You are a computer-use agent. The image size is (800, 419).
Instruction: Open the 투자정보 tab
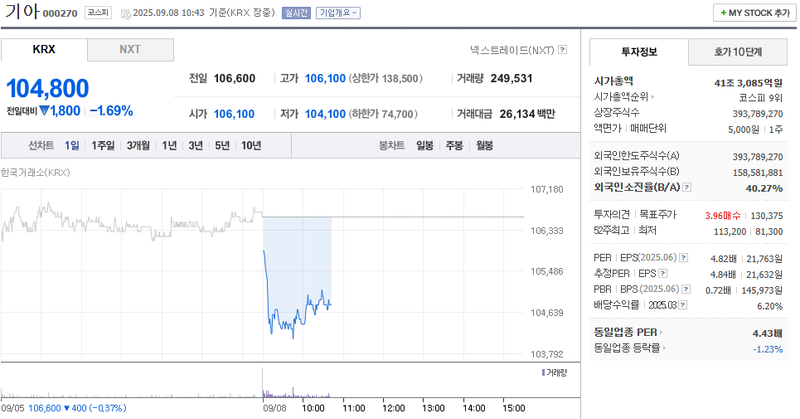(x=639, y=52)
